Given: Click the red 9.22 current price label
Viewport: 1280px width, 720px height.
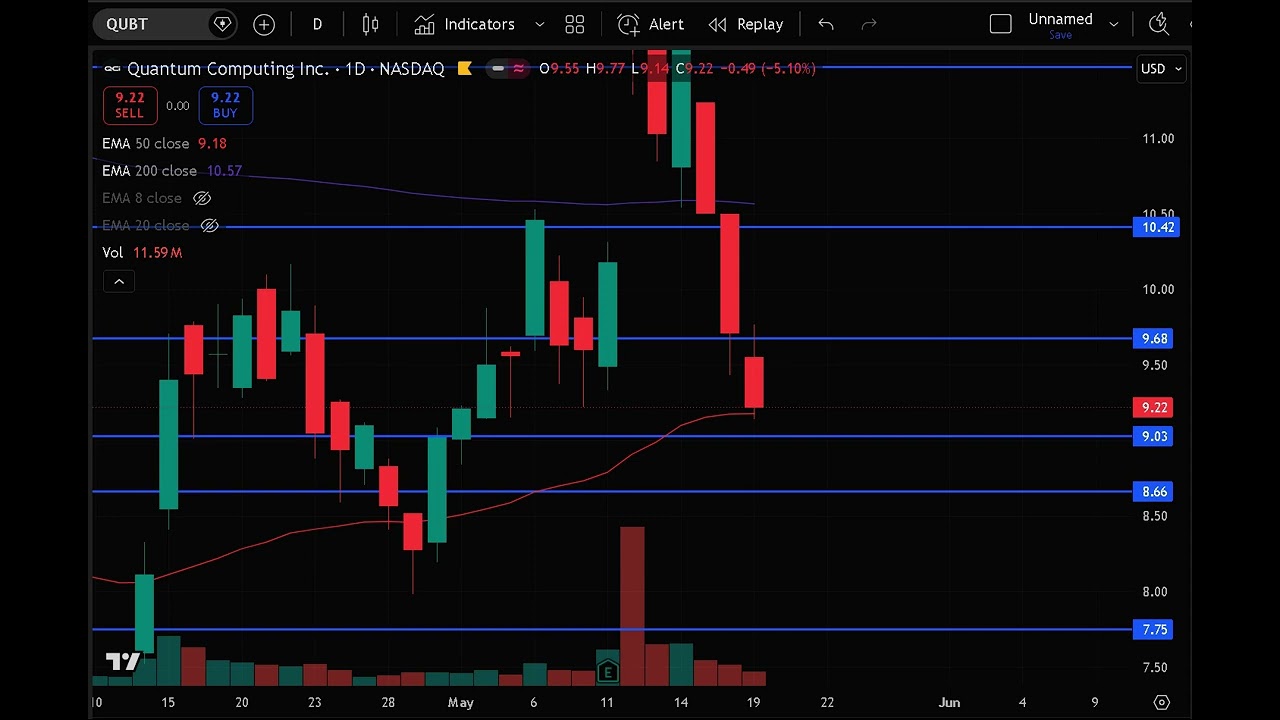Looking at the screenshot, I should [x=1154, y=407].
